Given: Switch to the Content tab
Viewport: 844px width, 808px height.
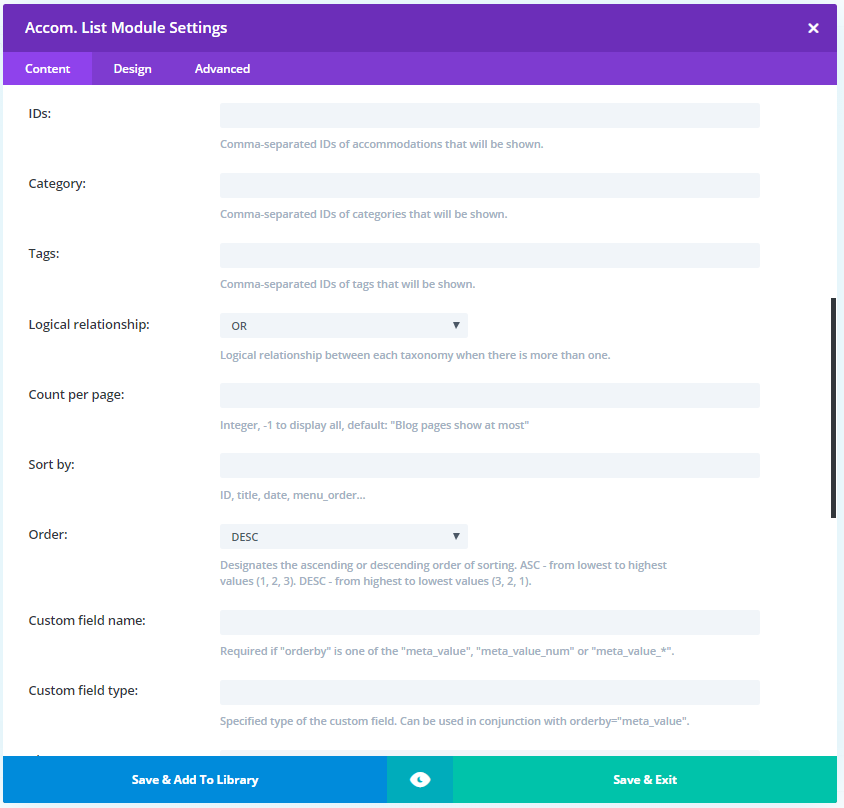Looking at the screenshot, I should [48, 69].
